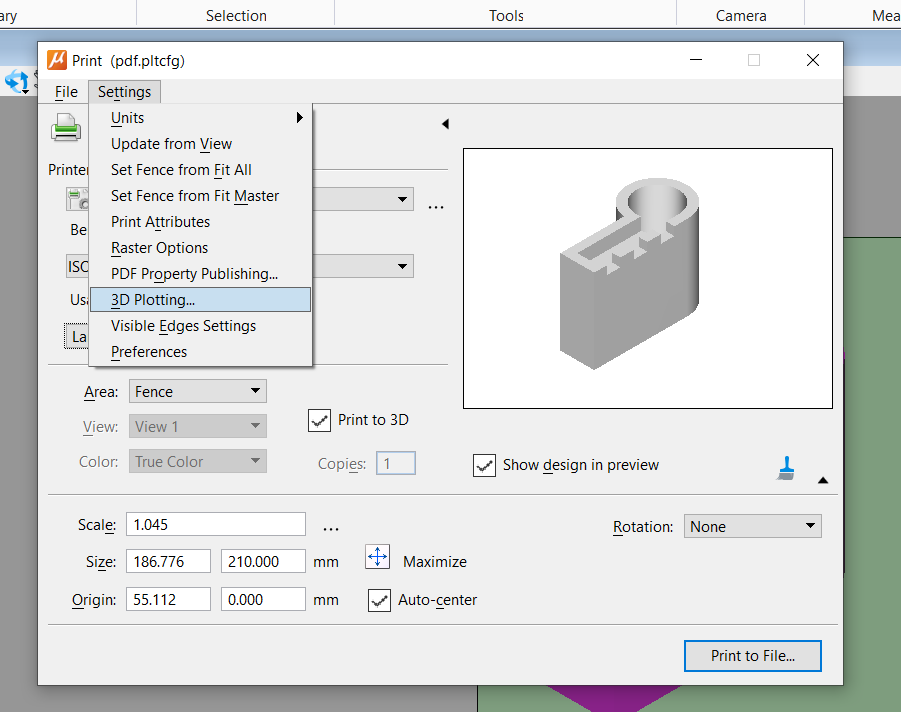Open the View dropdown showing View 1
Image resolution: width=901 pixels, height=712 pixels.
pos(198,426)
